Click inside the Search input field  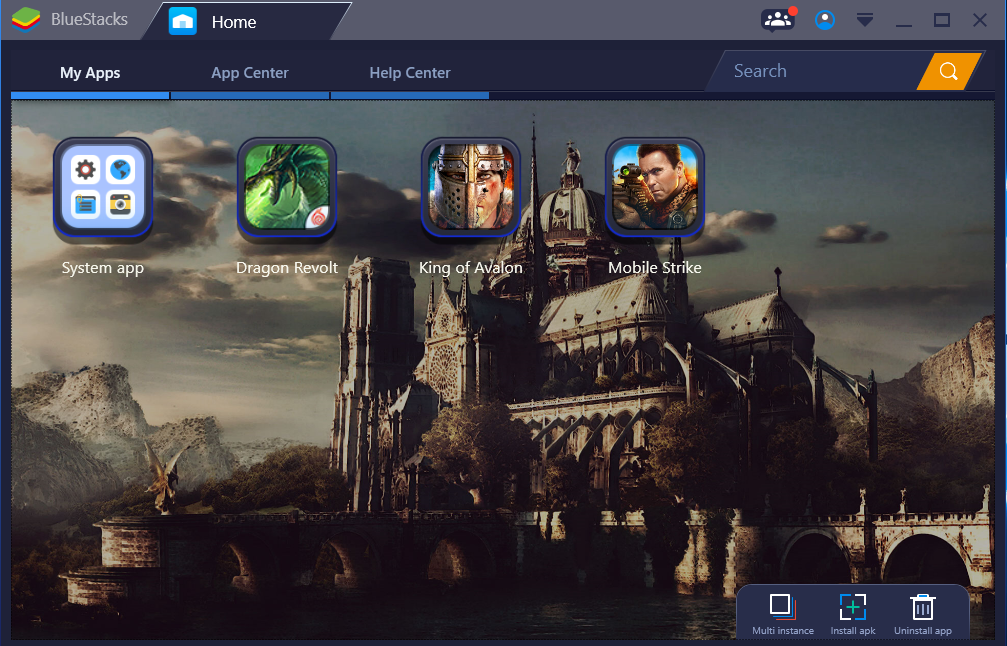815,71
